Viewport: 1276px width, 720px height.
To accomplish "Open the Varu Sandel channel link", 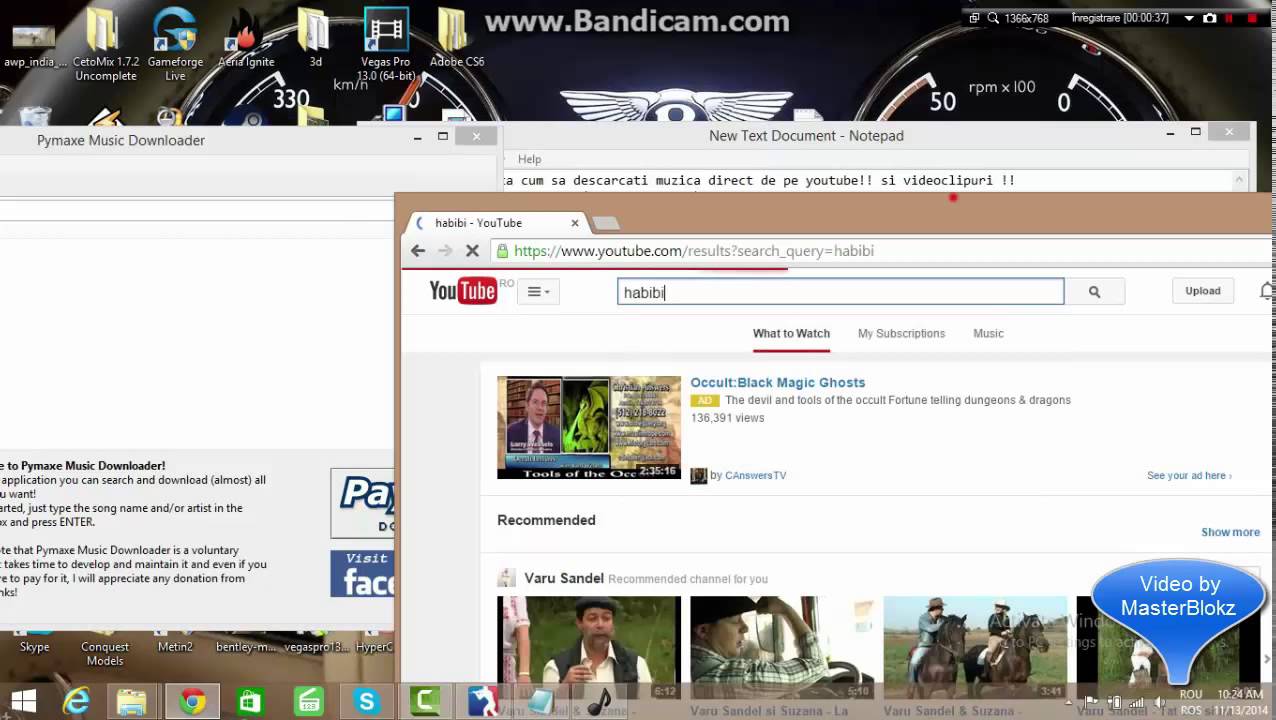I will (564, 578).
